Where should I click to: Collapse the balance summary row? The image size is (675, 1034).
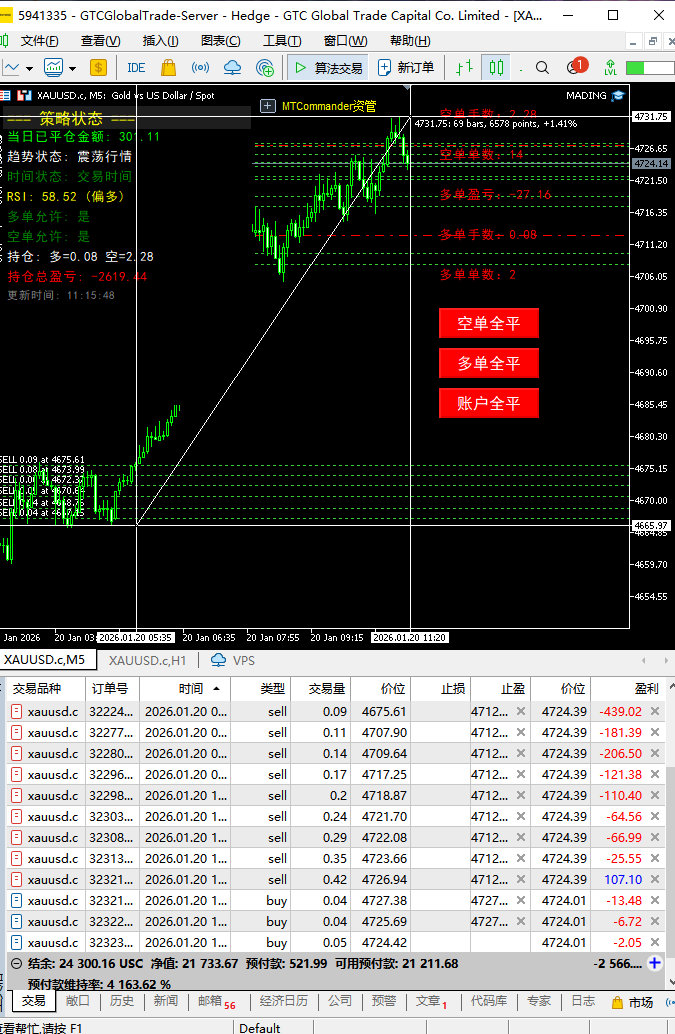pyautogui.click(x=16, y=963)
